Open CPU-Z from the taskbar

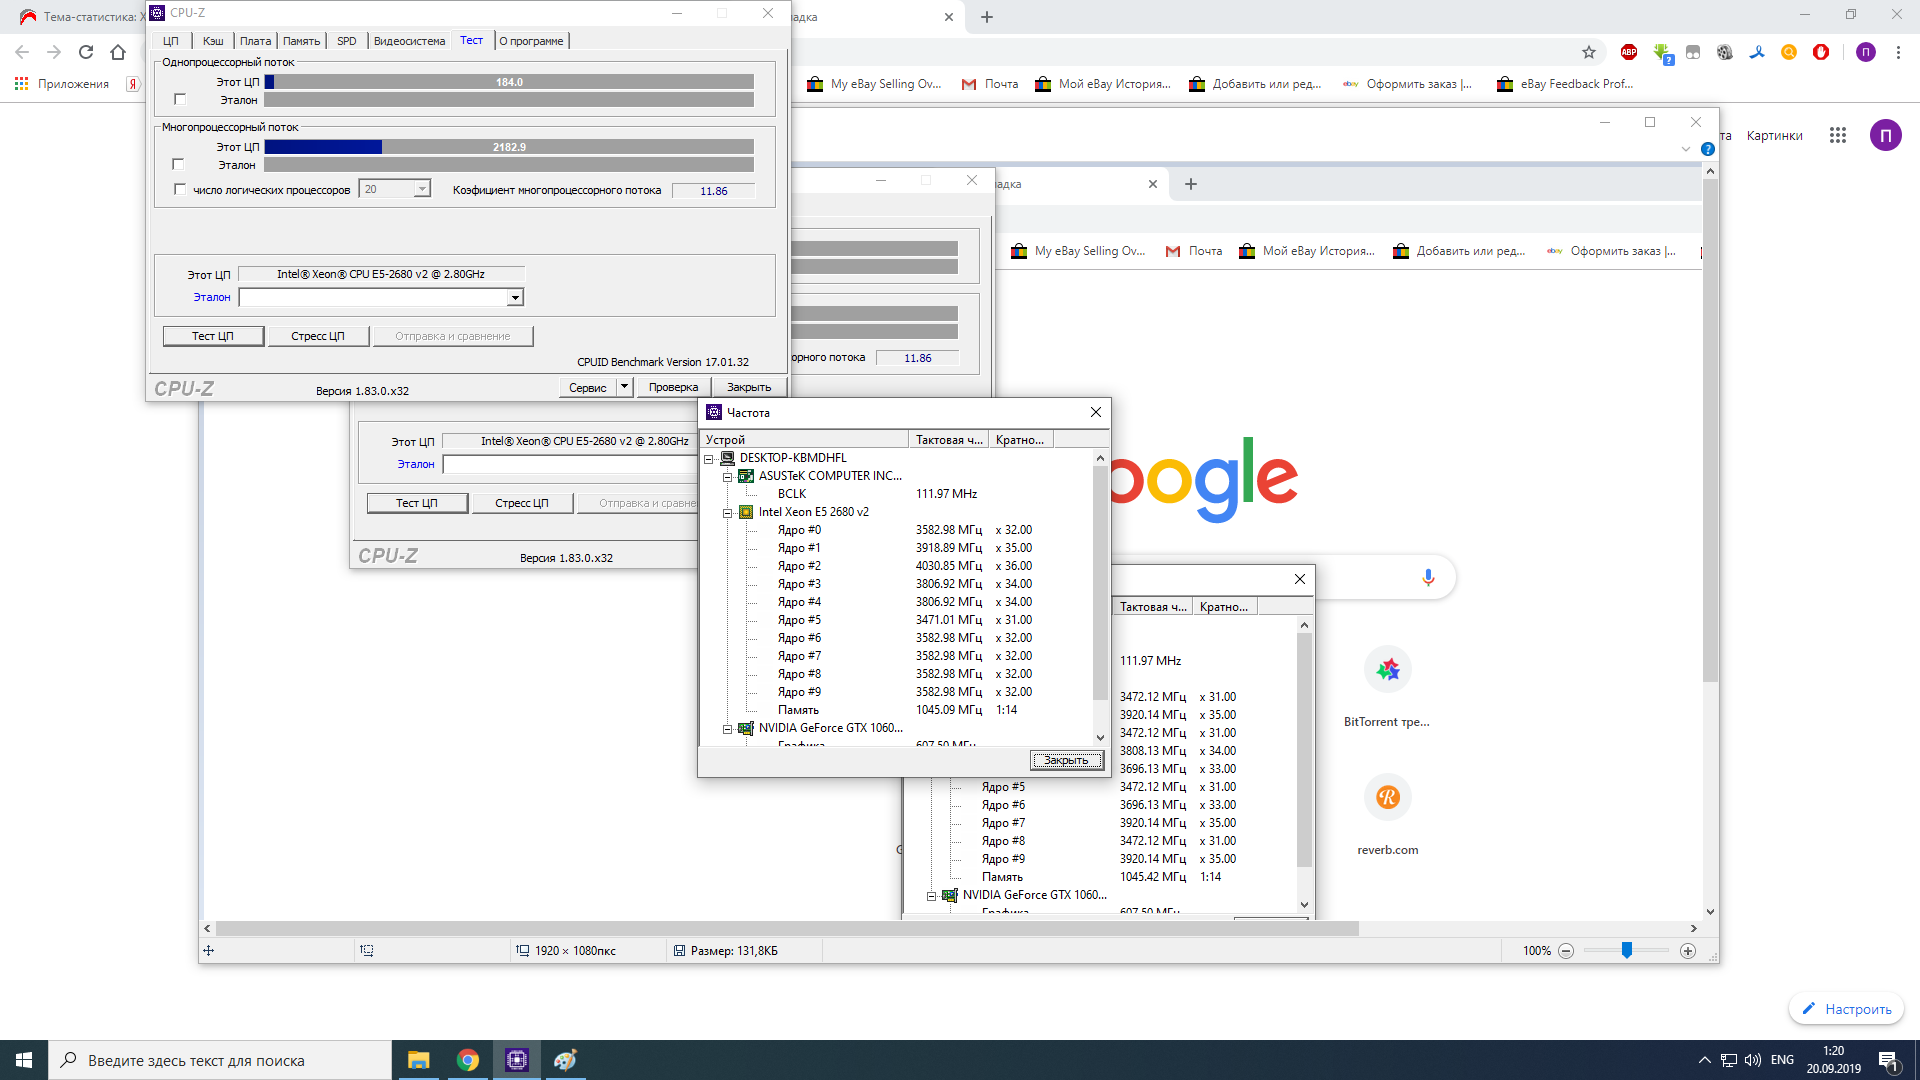point(517,1060)
